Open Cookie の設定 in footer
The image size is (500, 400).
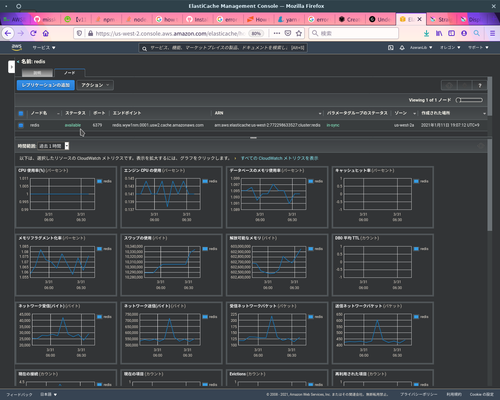[482, 394]
